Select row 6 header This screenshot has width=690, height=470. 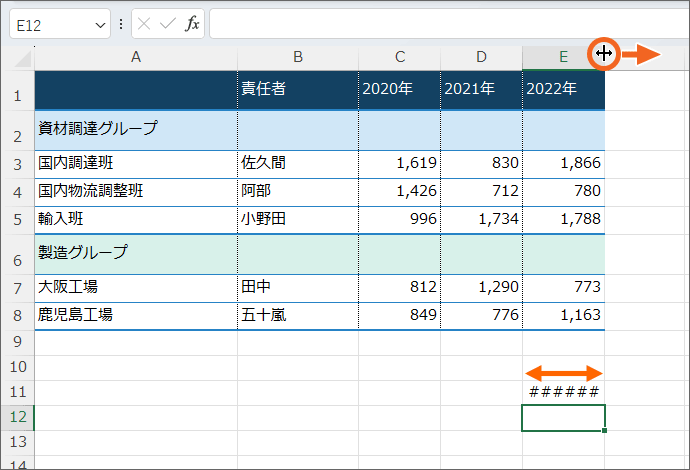pos(18,254)
